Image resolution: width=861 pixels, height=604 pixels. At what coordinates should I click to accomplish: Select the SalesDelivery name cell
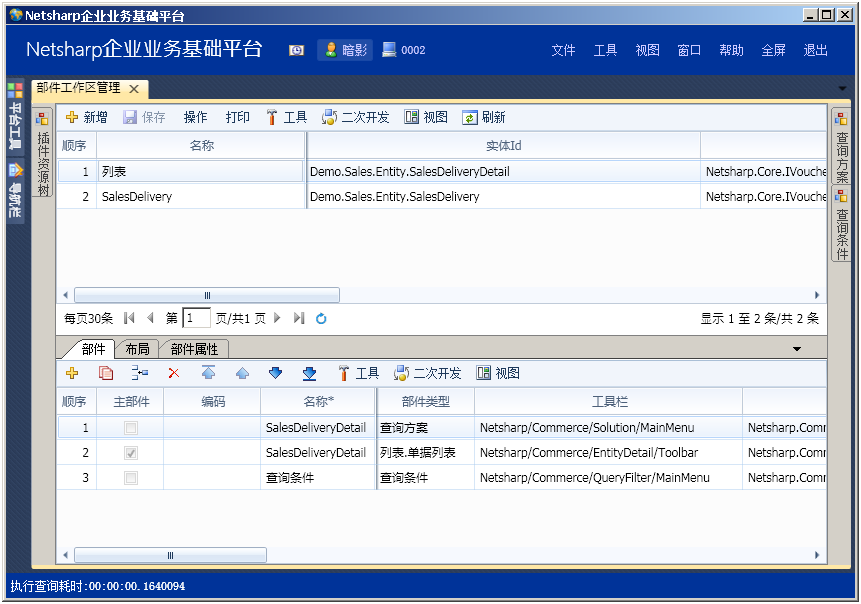(201, 197)
